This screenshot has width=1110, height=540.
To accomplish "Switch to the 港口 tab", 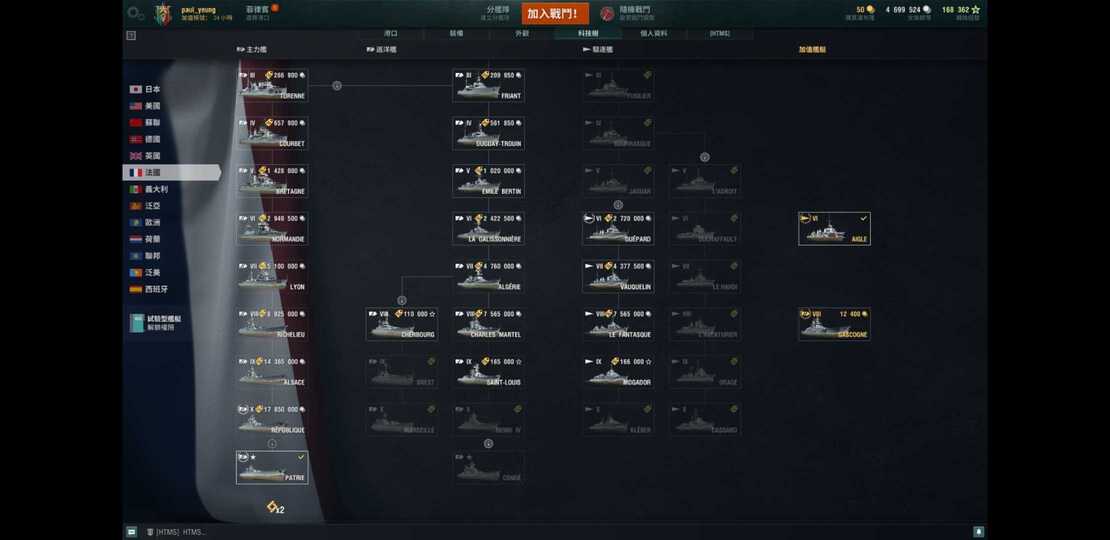I will [391, 33].
